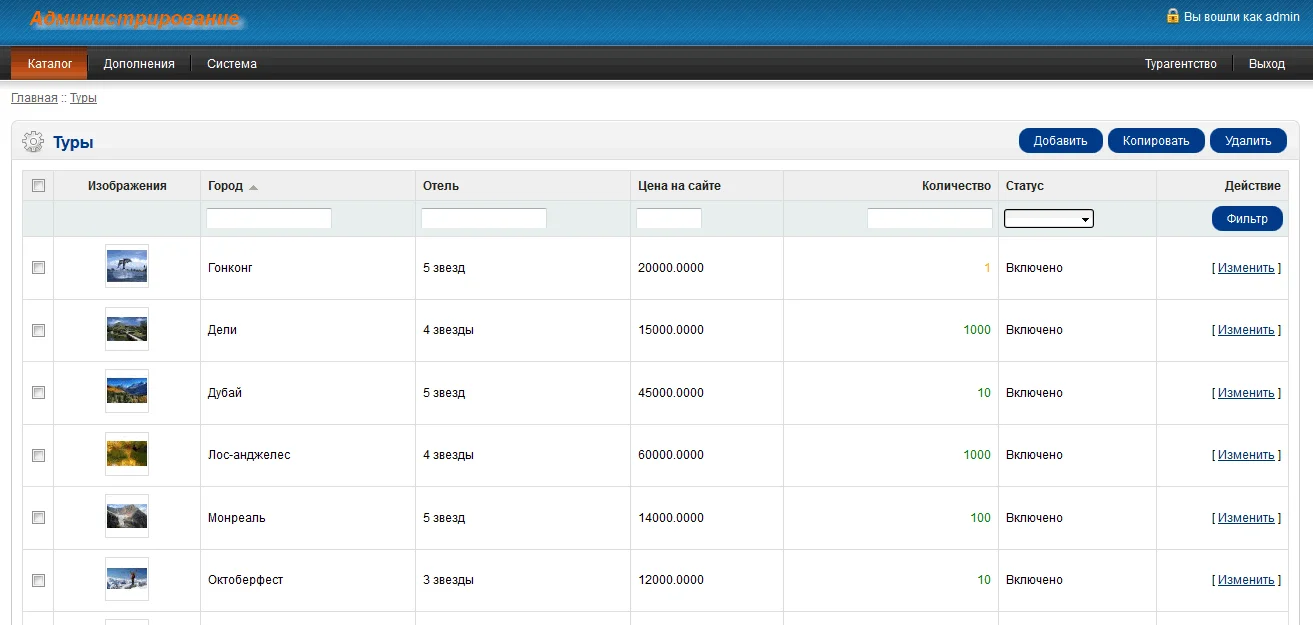Click the gear icon beside Туры heading
1313x625 pixels.
coord(33,142)
